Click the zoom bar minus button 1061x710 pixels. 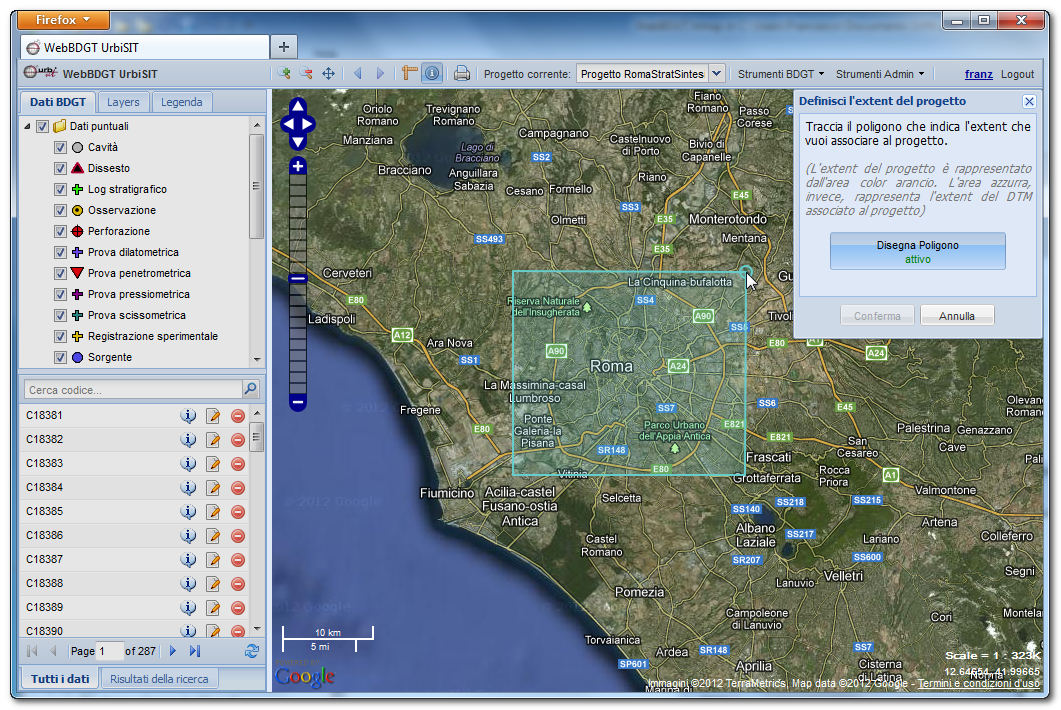298,402
